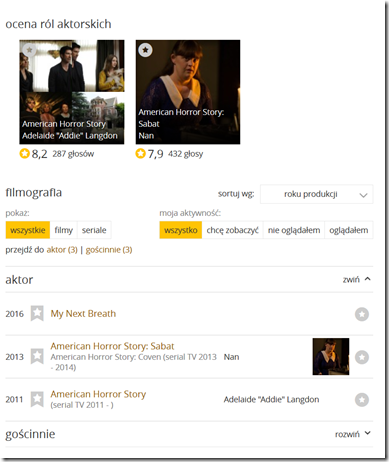The height and width of the screenshot is (462, 389).
Task: Select 'nie oglądałem' activity filter
Action: [x=294, y=230]
